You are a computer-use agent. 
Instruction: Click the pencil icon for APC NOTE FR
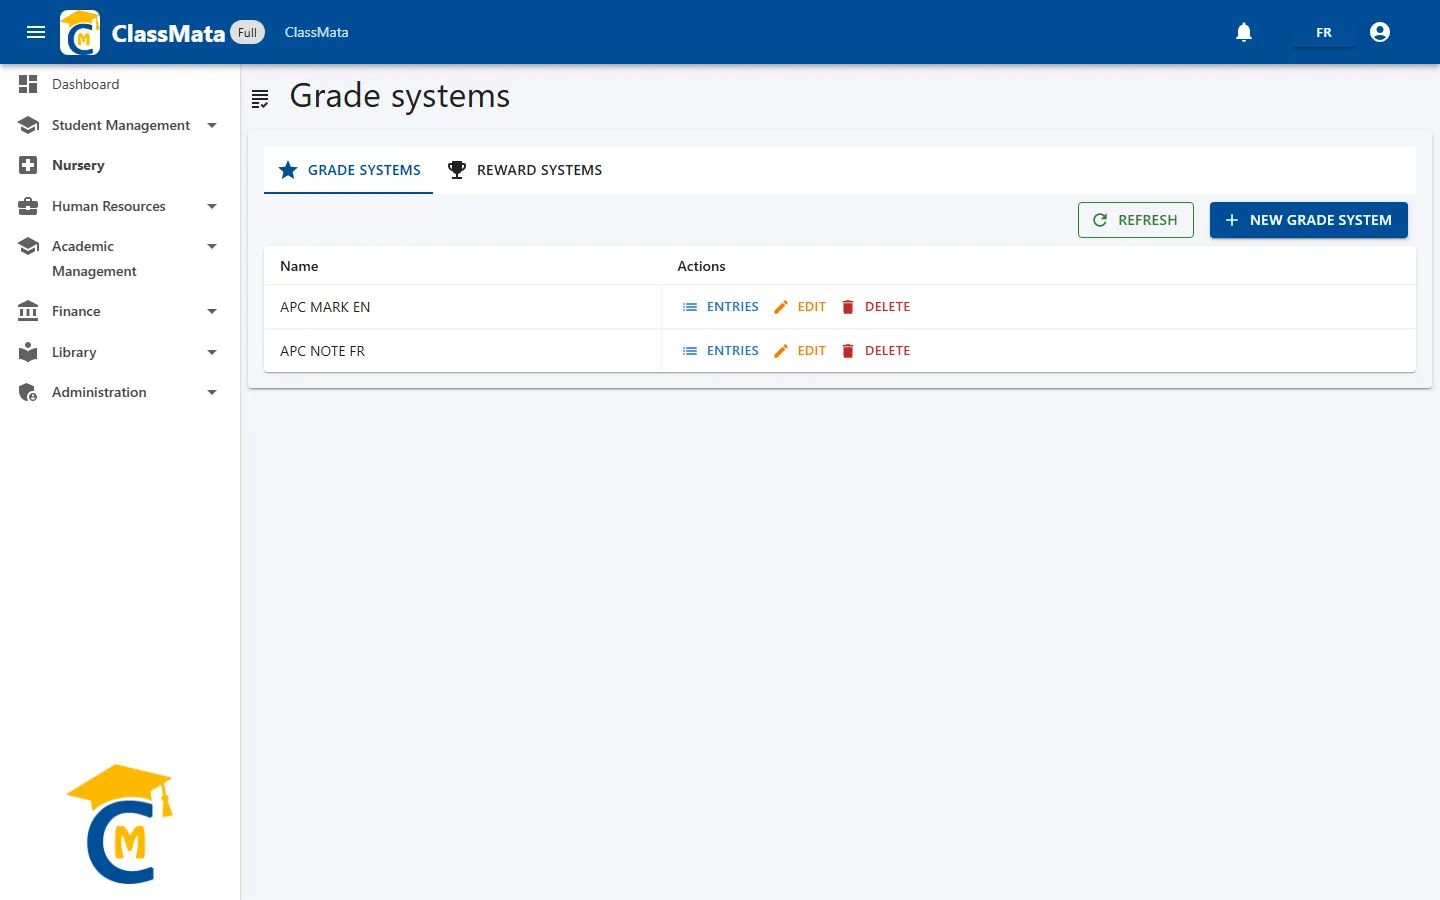tap(781, 351)
